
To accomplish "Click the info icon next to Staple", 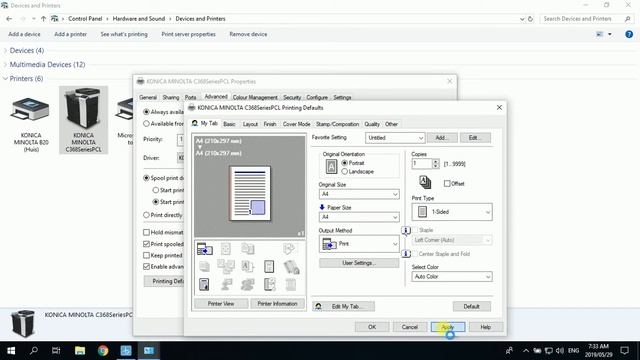I will [406, 231].
